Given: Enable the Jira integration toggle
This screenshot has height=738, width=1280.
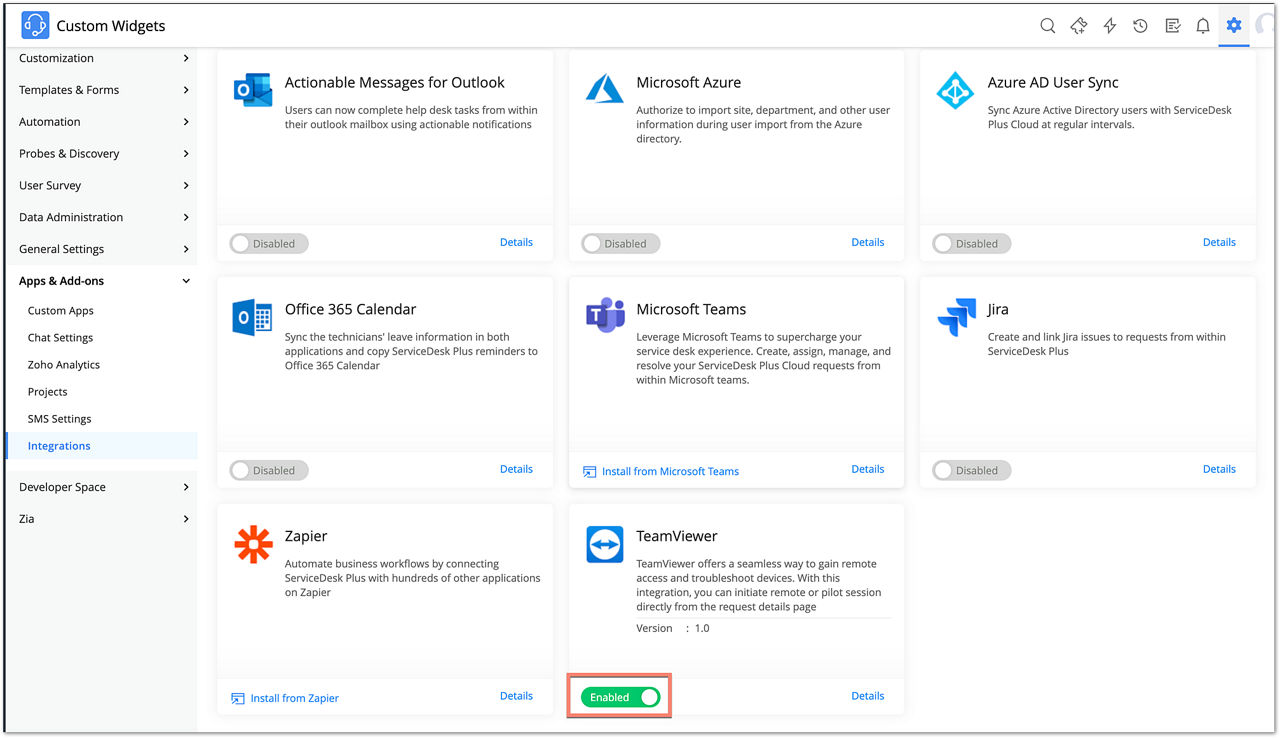Looking at the screenshot, I should coord(971,470).
